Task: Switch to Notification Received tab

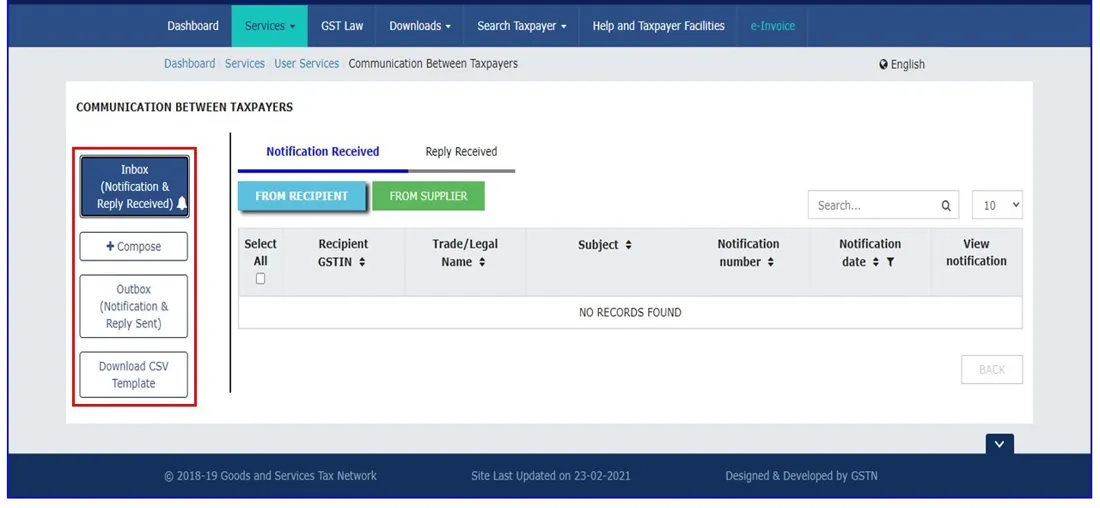Action: pyautogui.click(x=323, y=152)
